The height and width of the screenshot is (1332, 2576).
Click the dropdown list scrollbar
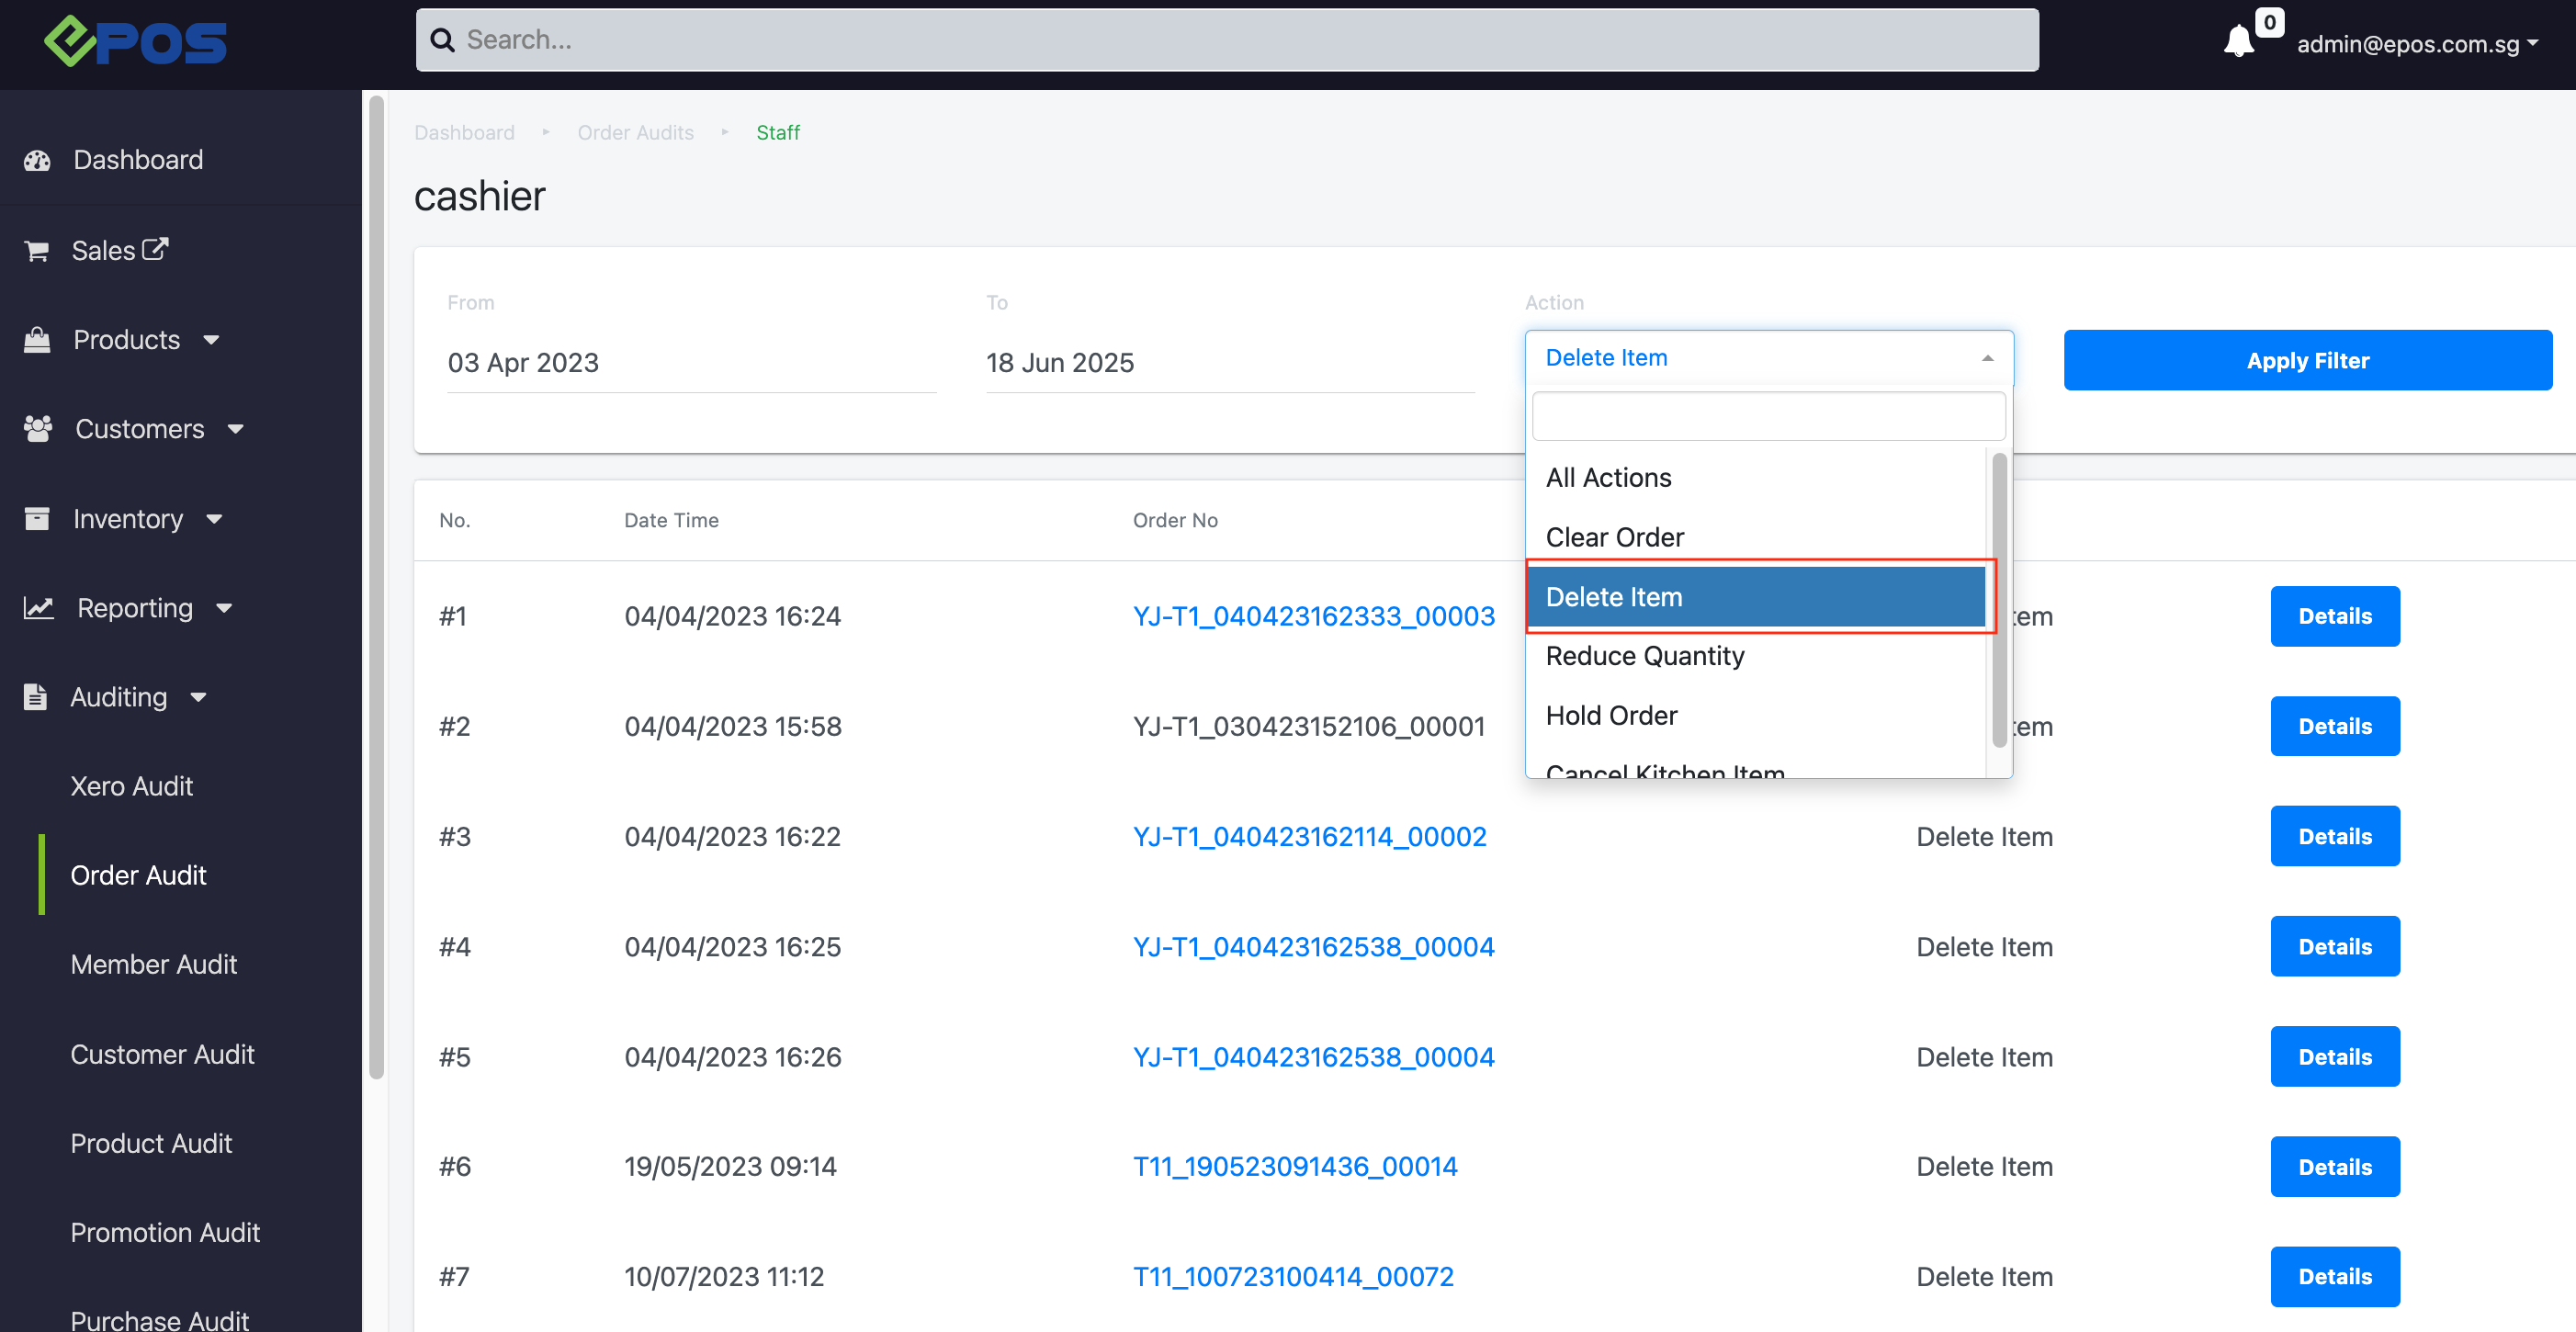(1998, 600)
